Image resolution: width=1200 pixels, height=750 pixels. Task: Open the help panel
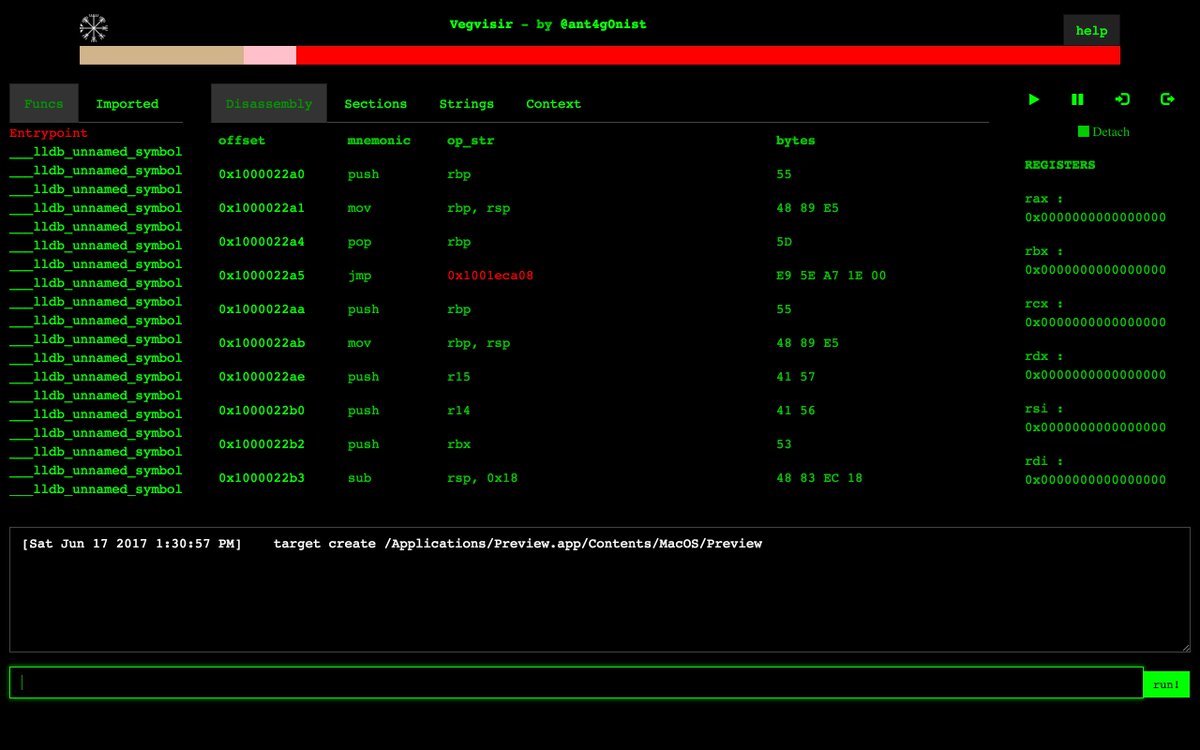[1091, 31]
